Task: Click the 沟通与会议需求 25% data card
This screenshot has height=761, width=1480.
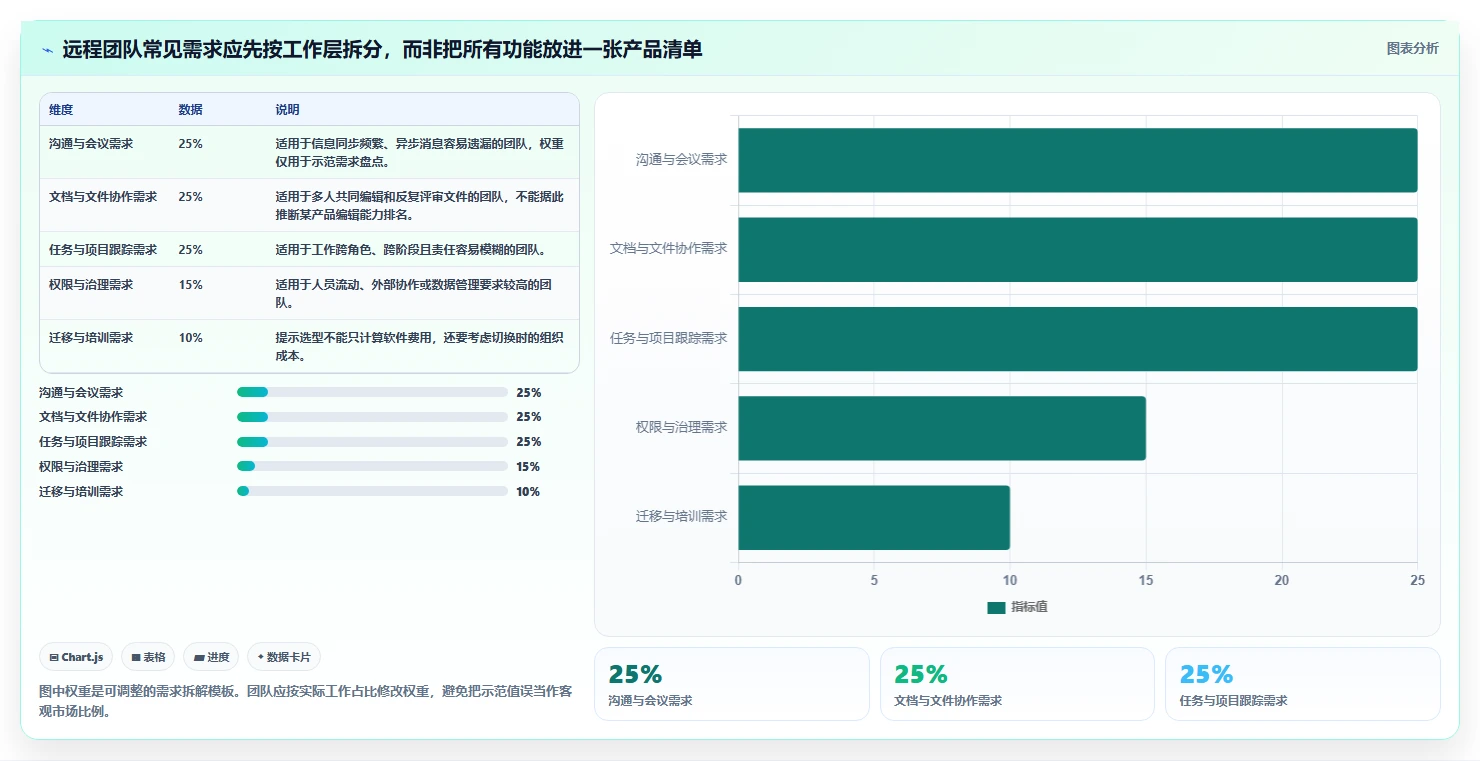Action: 732,684
